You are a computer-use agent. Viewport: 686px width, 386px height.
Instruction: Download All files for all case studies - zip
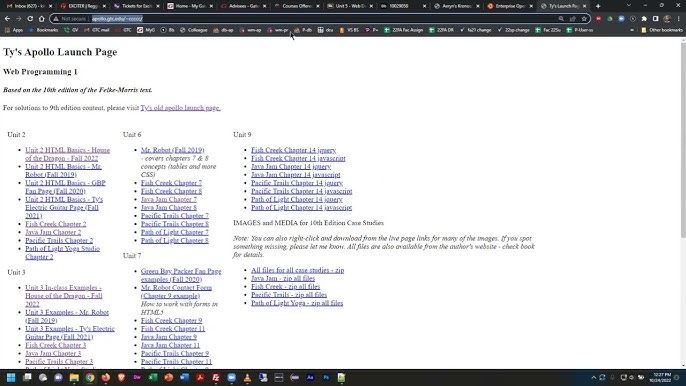tap(298, 270)
